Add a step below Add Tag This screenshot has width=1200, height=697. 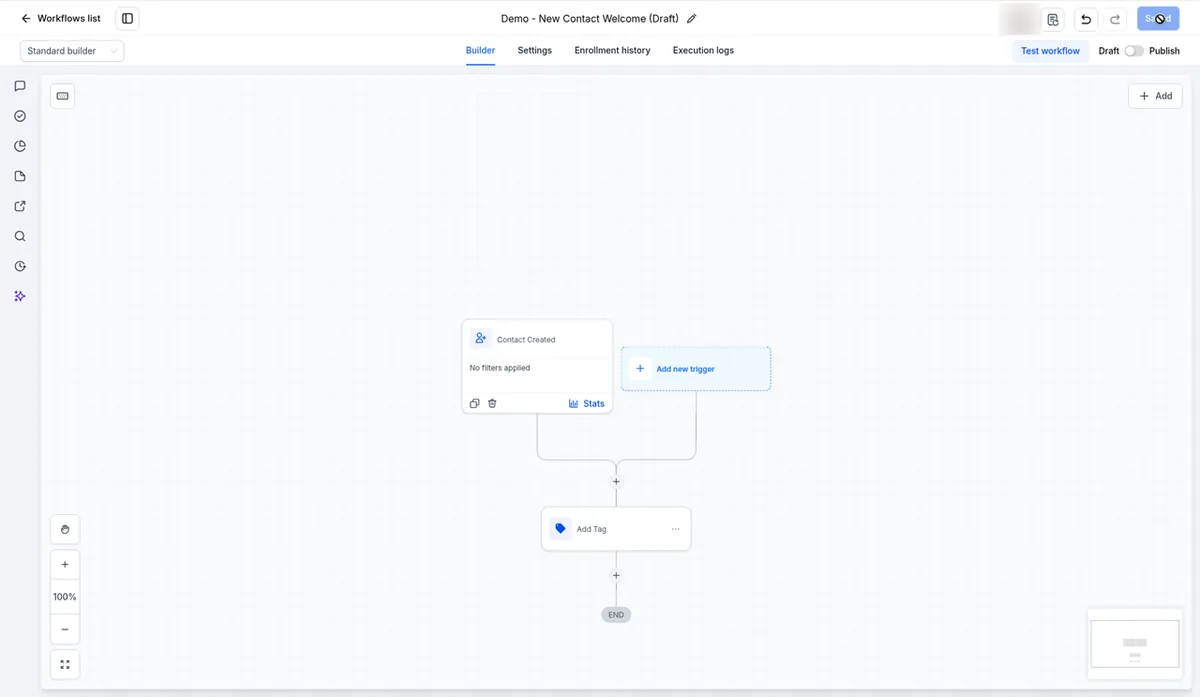coord(616,575)
